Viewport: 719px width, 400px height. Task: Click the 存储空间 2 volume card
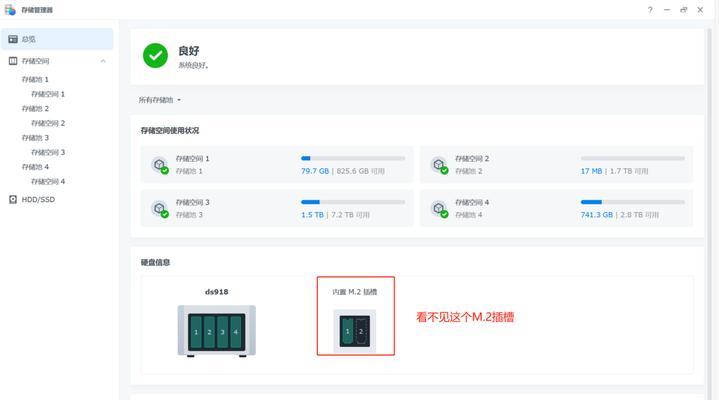pyautogui.click(x=556, y=165)
